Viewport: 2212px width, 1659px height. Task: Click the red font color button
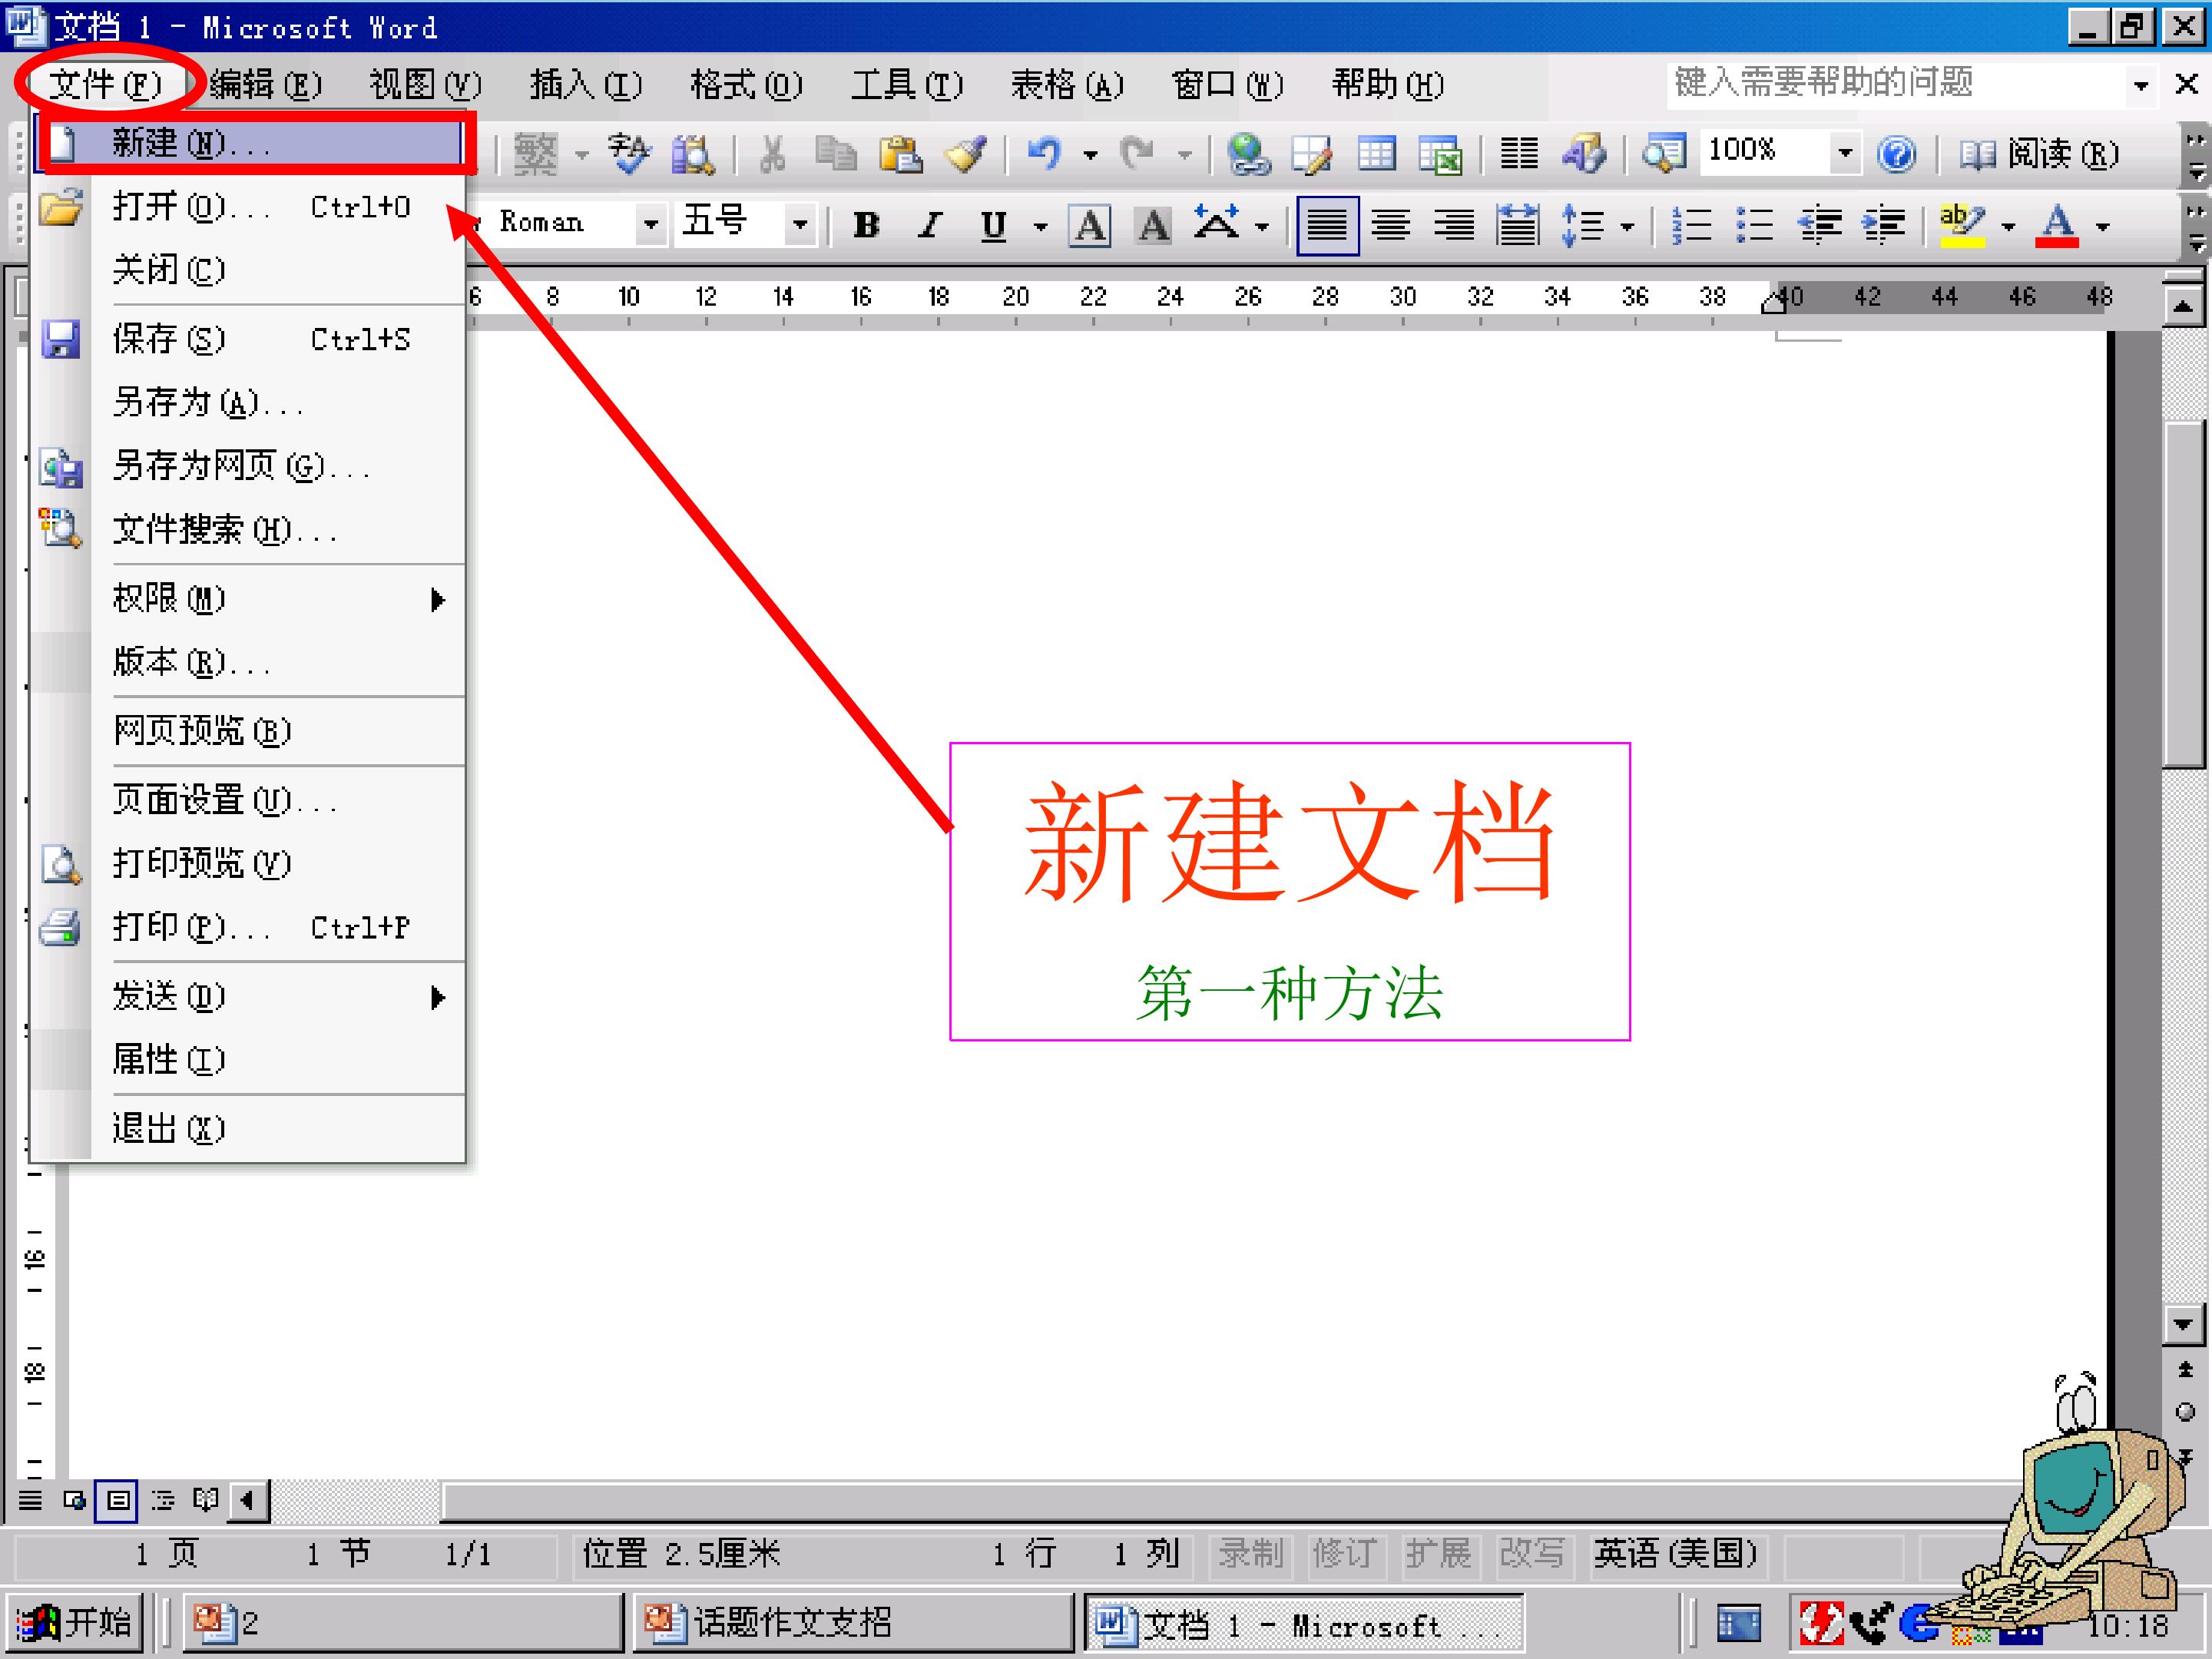(2056, 225)
